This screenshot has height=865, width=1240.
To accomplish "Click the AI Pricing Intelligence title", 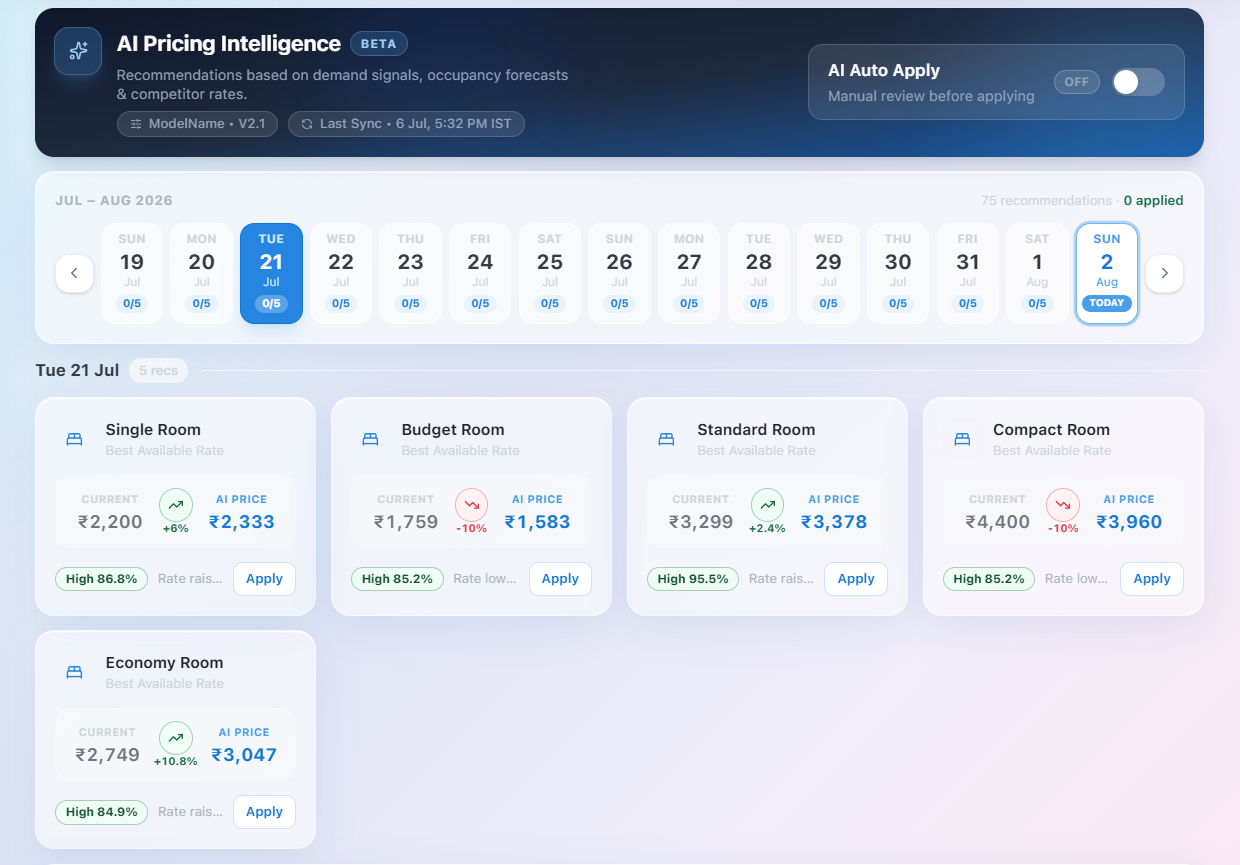I will click(229, 44).
